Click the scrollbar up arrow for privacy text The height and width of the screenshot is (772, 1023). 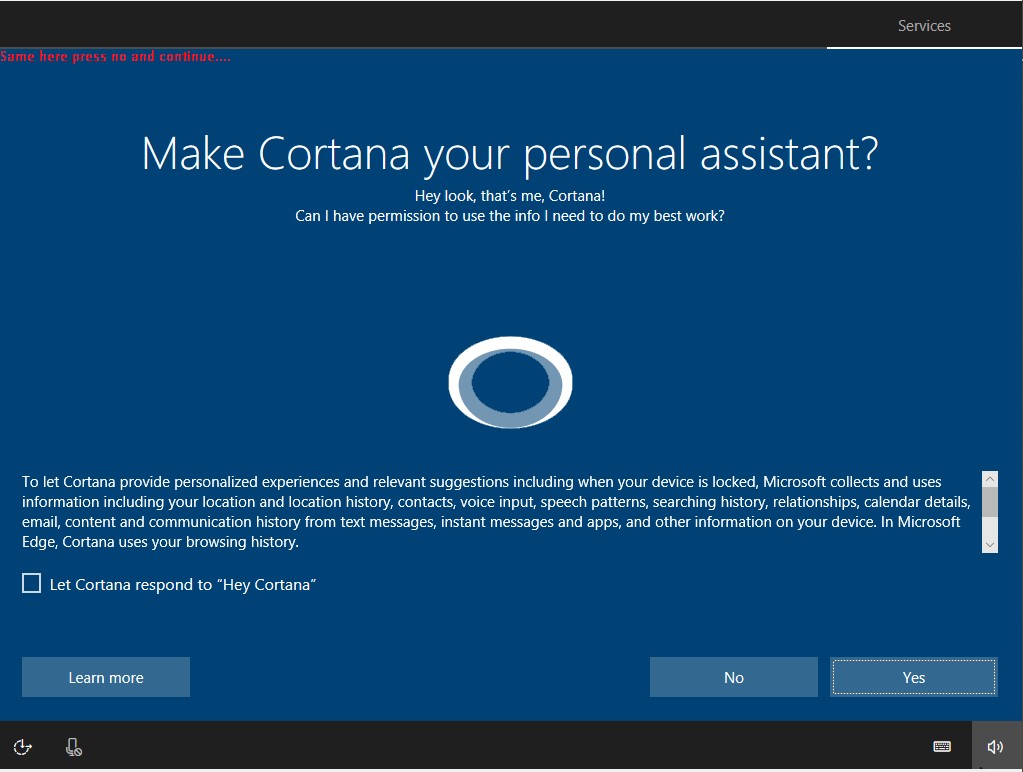(990, 479)
